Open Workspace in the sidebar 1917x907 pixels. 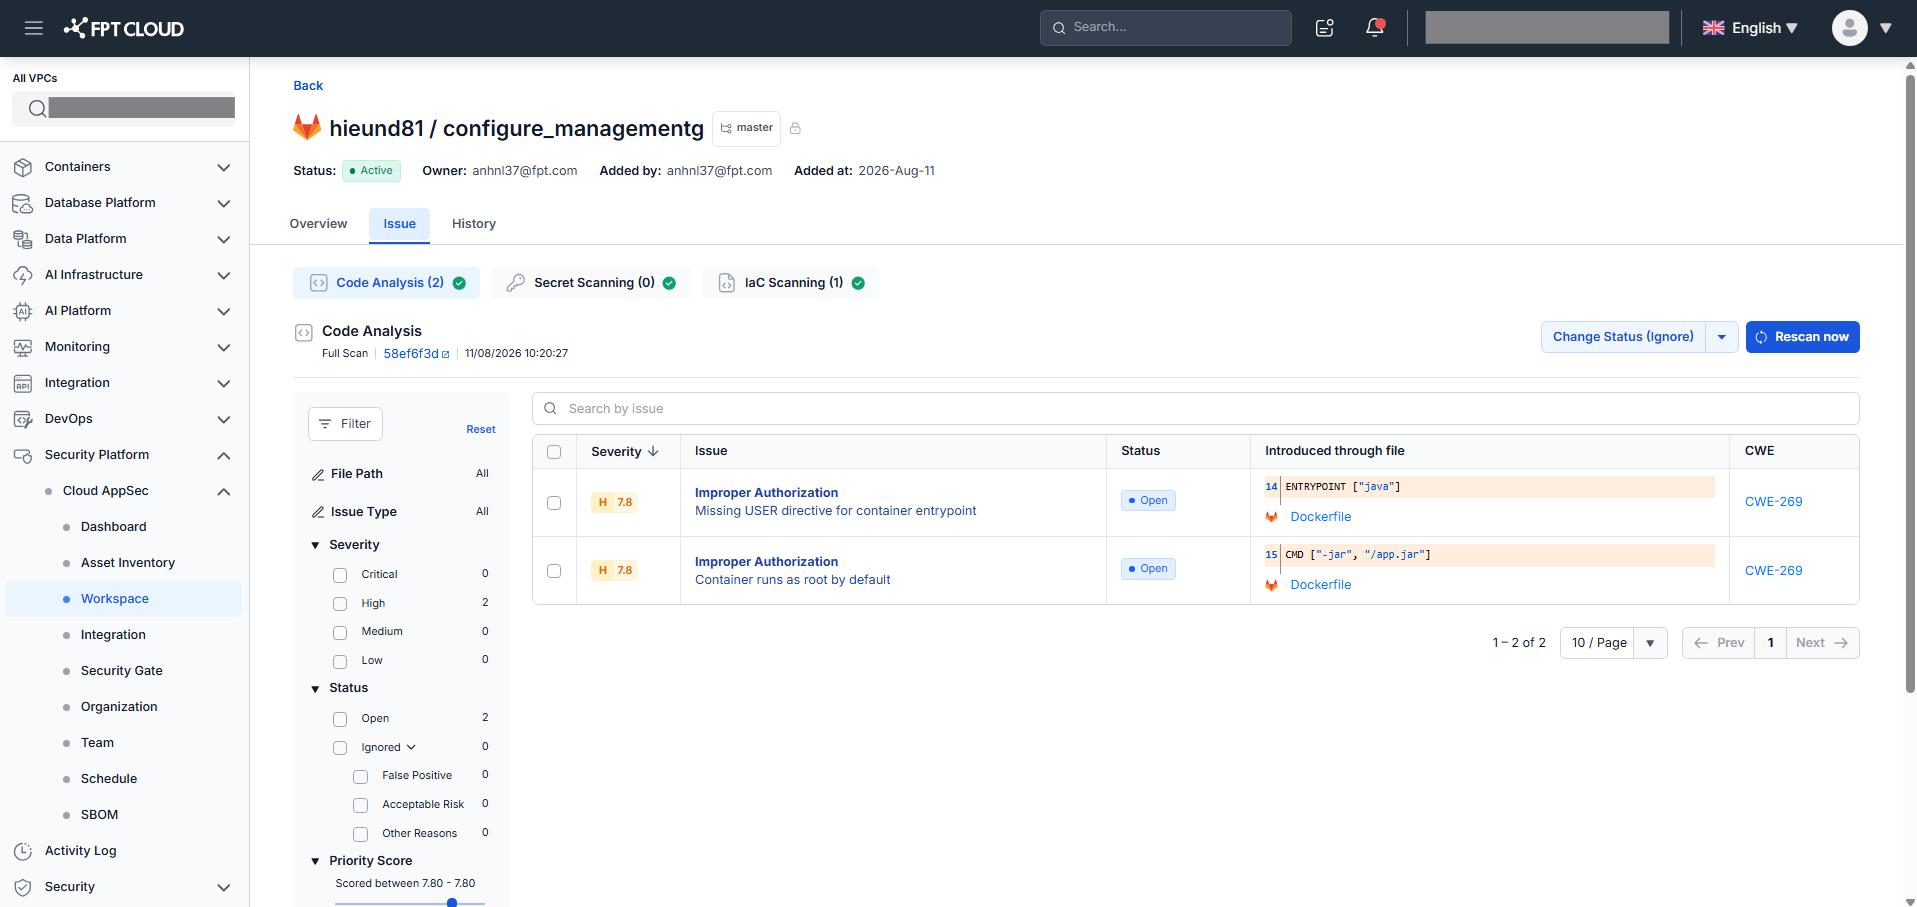(x=123, y=599)
